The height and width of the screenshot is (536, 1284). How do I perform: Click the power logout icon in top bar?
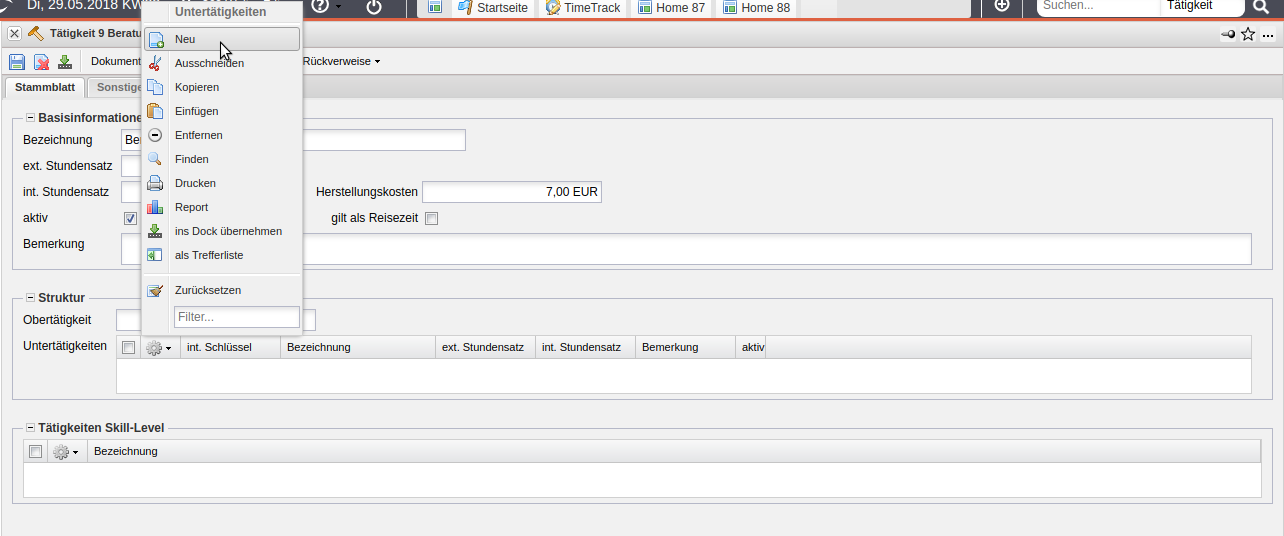click(x=374, y=7)
